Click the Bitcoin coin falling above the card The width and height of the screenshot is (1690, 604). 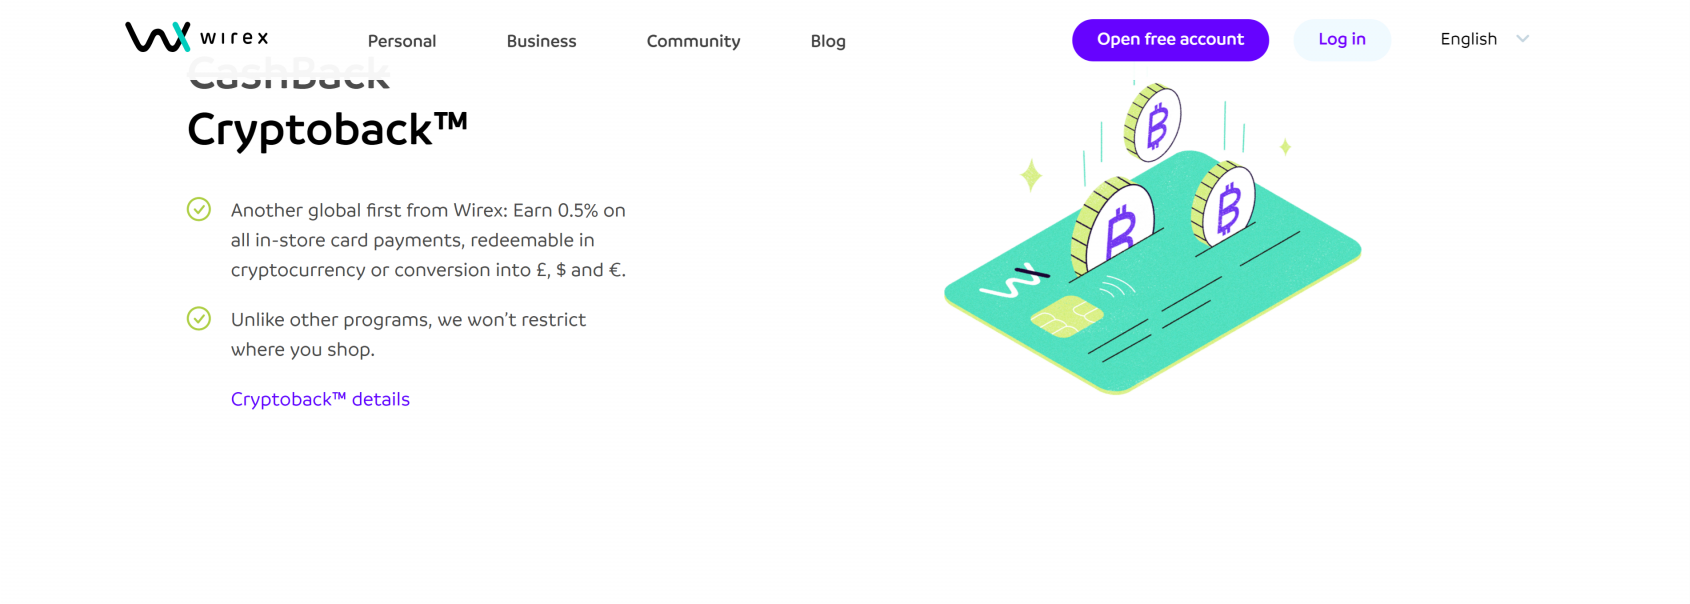click(1152, 122)
